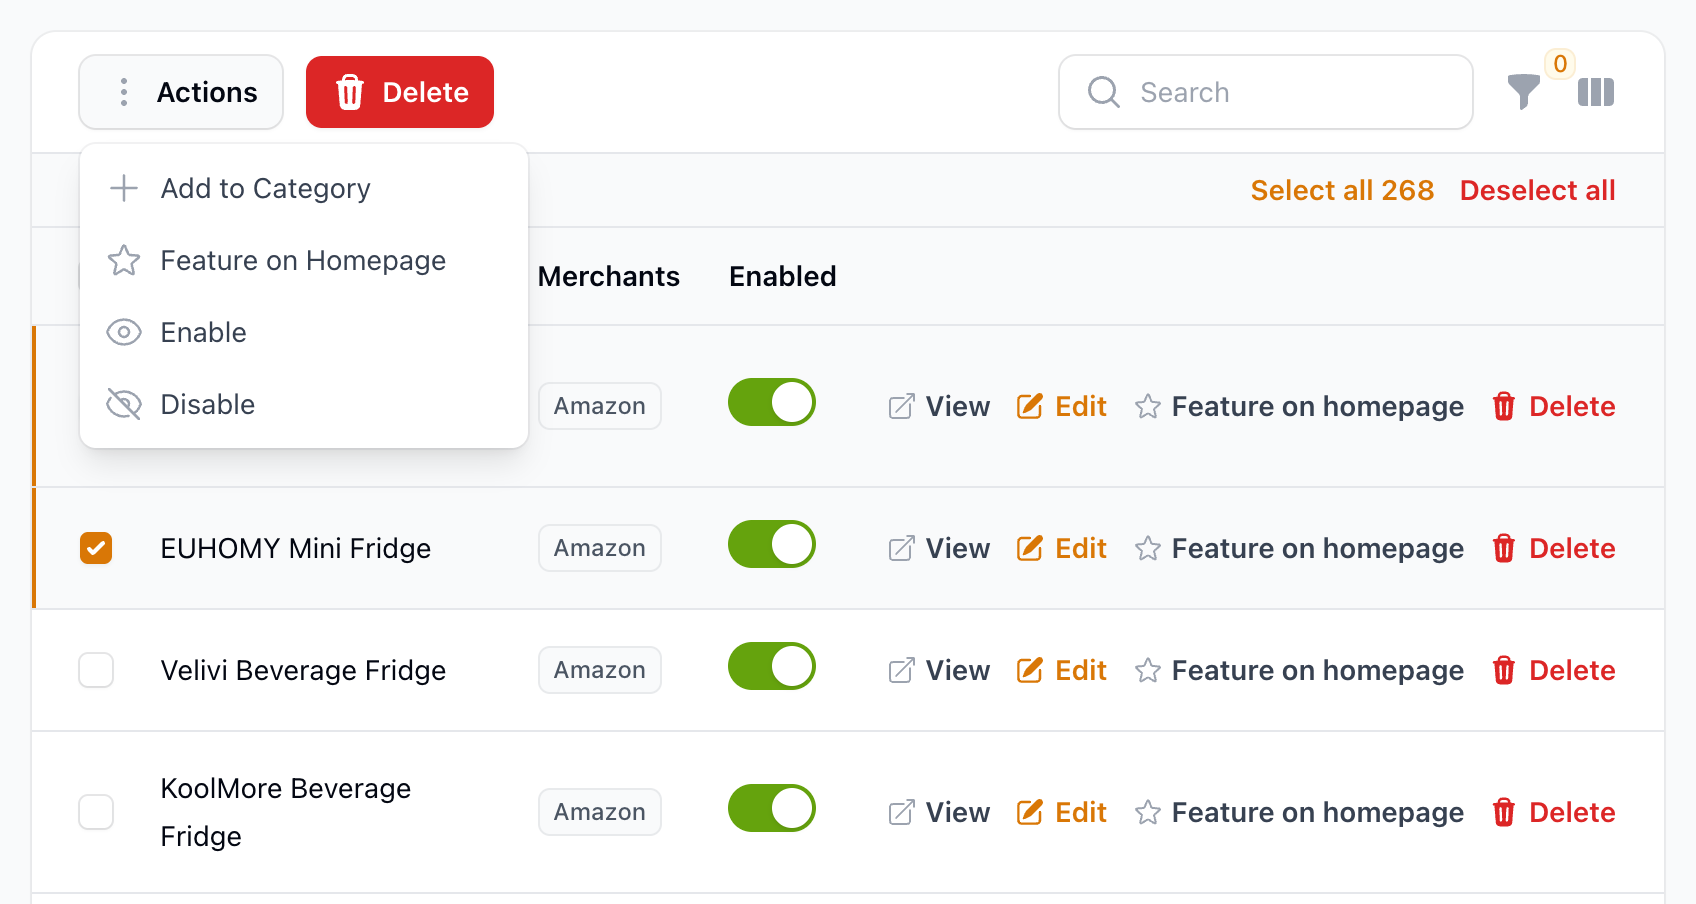The width and height of the screenshot is (1696, 904).
Task: Open the filter funnel icon
Action: tap(1523, 92)
